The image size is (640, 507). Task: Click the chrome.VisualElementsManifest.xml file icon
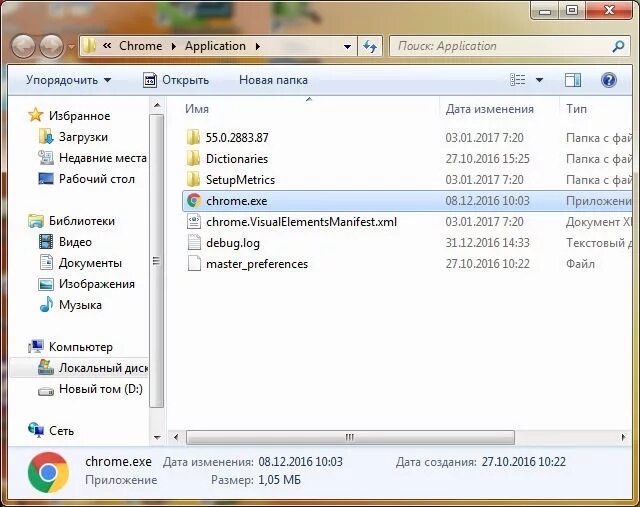(194, 222)
